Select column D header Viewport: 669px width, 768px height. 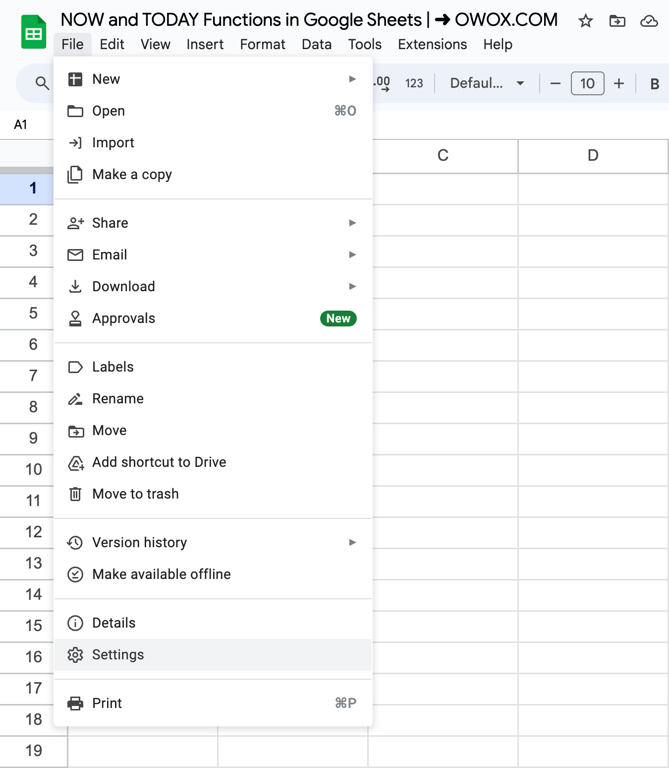pos(593,156)
